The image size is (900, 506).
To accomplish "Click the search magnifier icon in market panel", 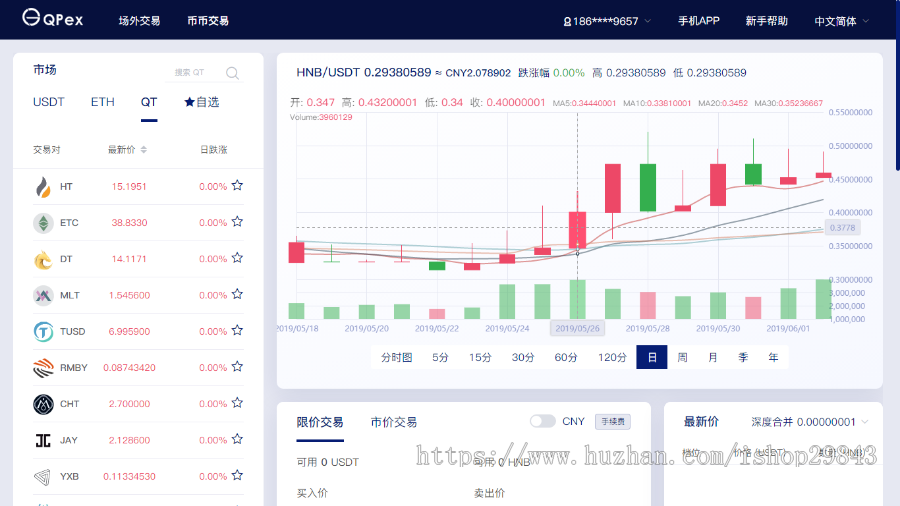I will (x=232, y=73).
